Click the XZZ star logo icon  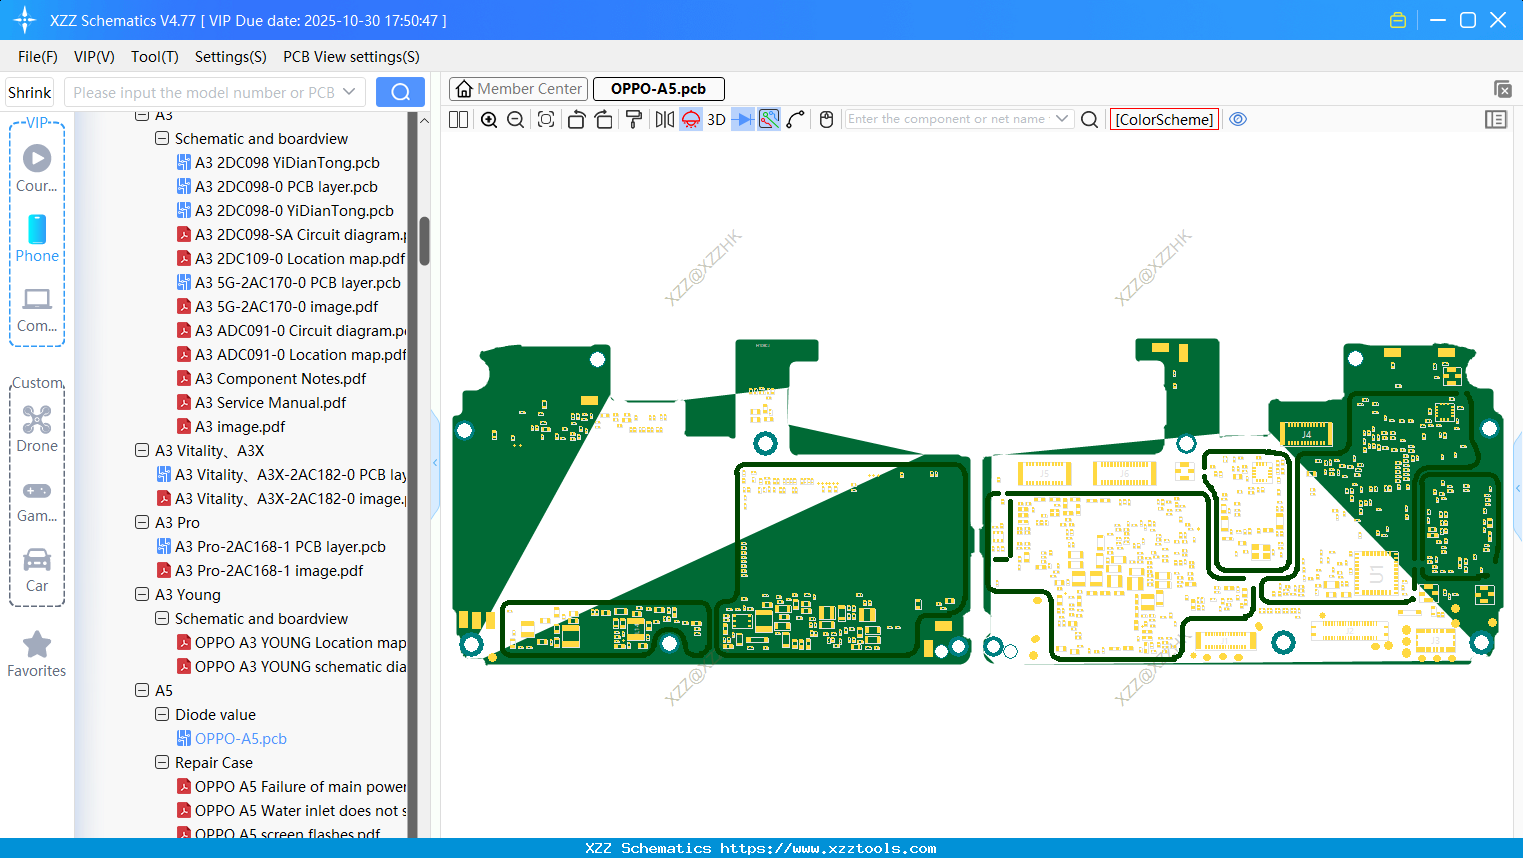pos(24,20)
